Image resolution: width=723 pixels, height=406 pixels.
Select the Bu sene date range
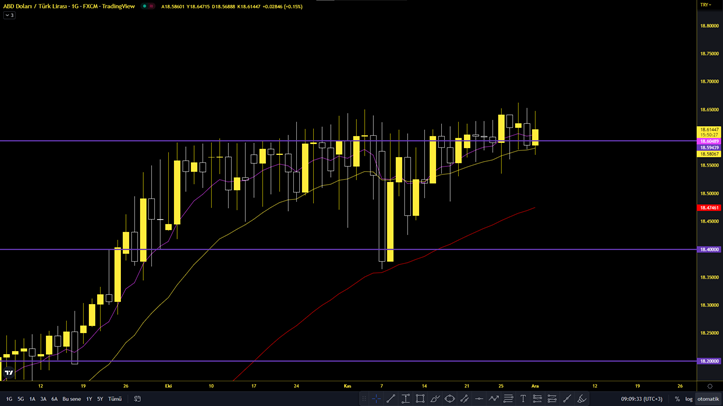[72, 399]
